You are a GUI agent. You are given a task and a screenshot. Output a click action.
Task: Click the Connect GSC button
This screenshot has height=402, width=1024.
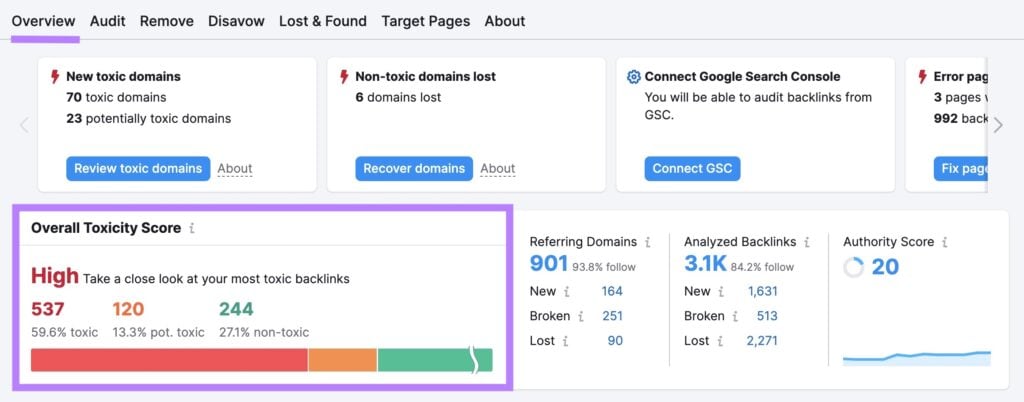tap(692, 168)
